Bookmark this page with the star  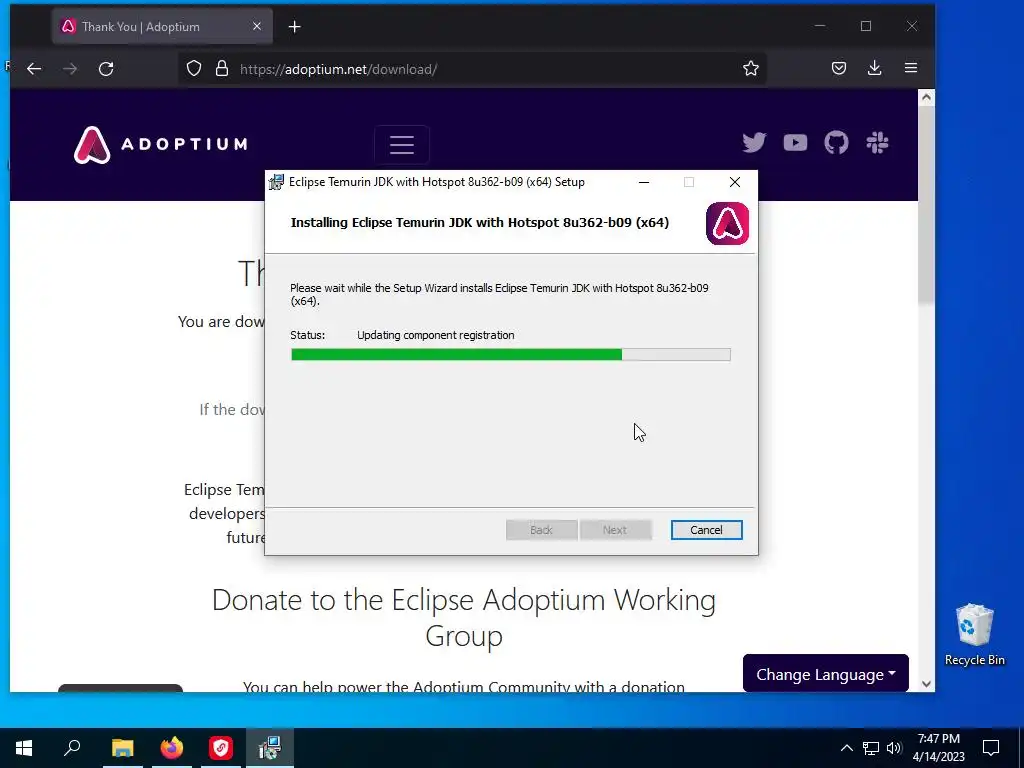pyautogui.click(x=751, y=68)
